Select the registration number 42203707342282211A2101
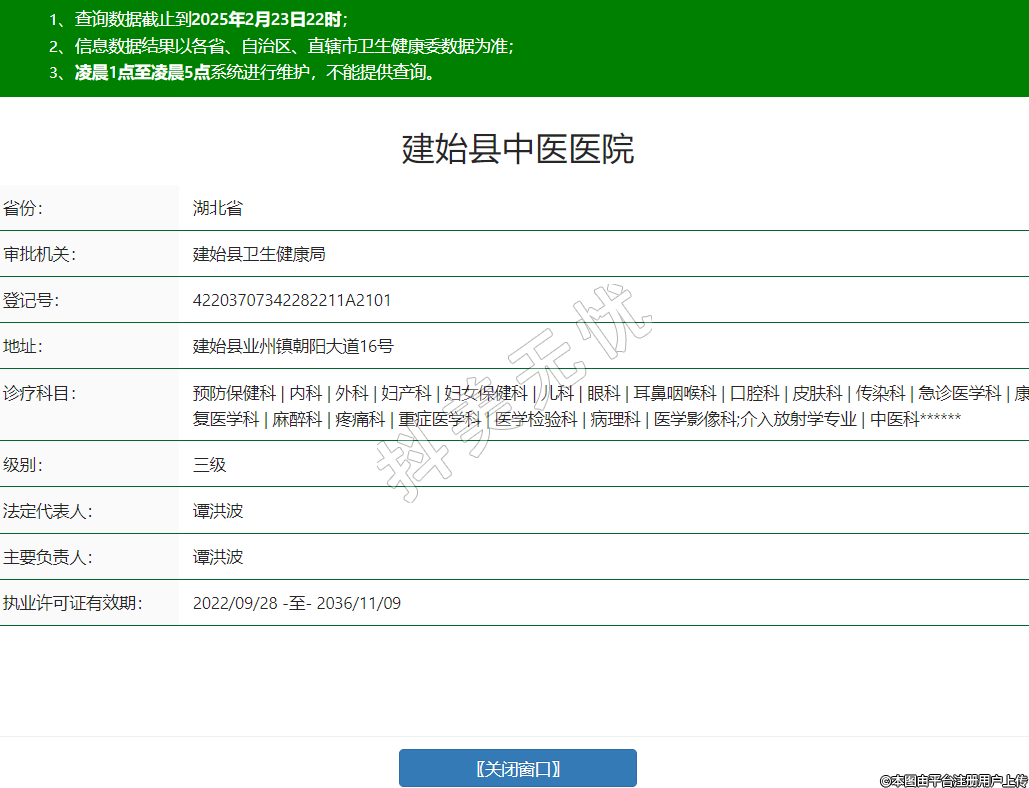The image size is (1029, 788). point(292,300)
